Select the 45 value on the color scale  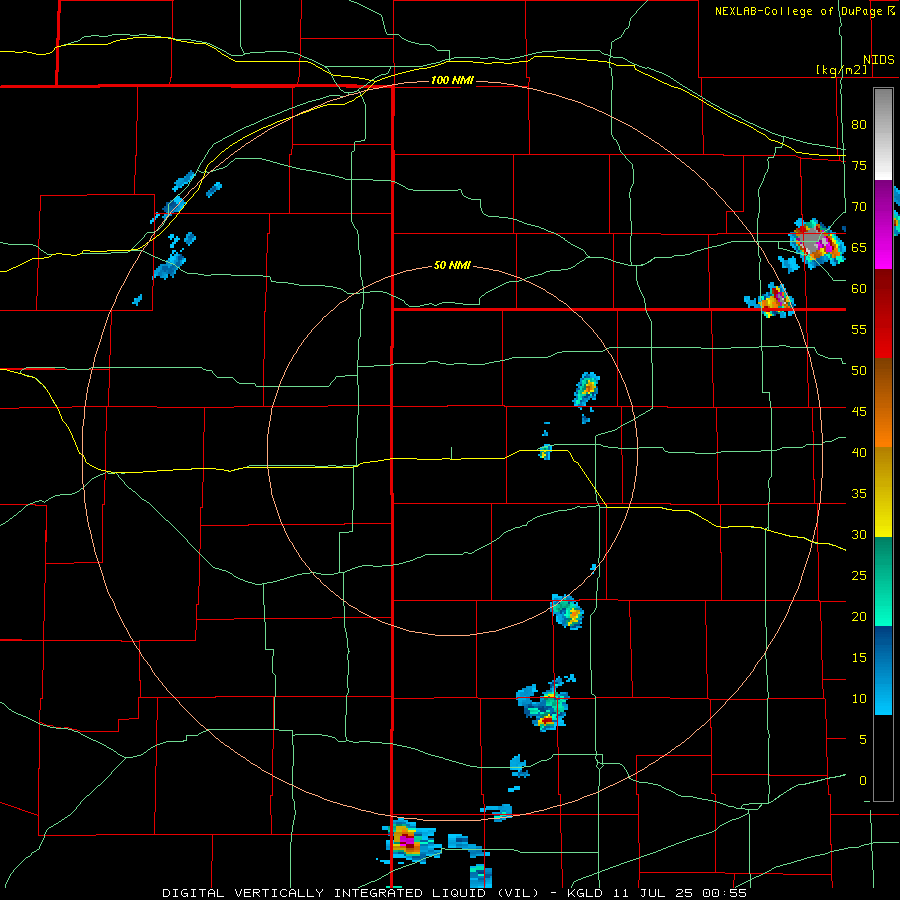(859, 412)
